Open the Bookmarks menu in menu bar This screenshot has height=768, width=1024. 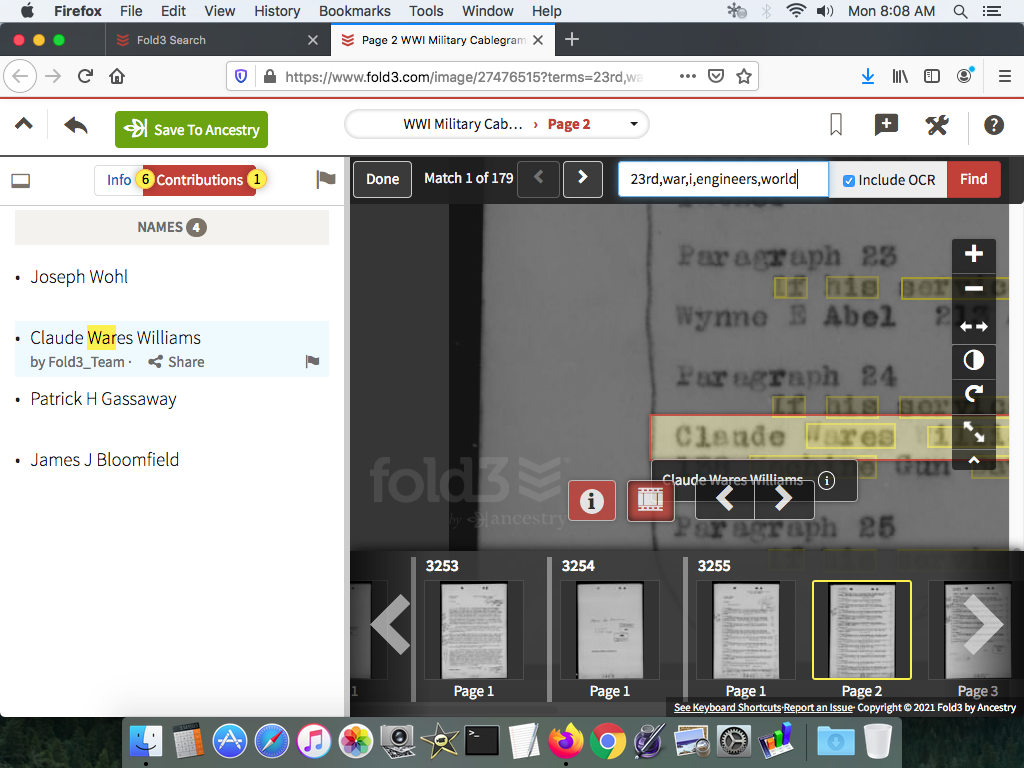pos(354,11)
